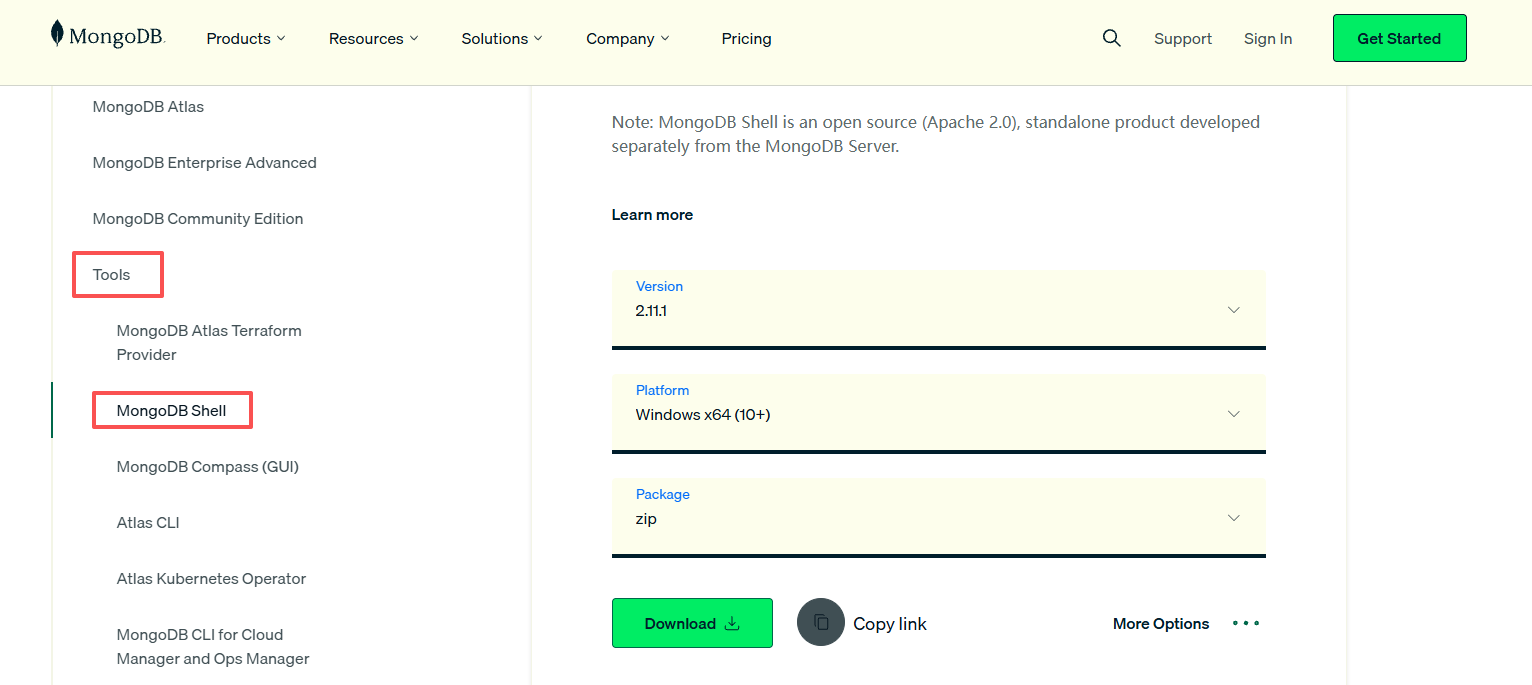
Task: Open MongoDB CLI for Cloud Manager entry
Action: pos(213,647)
